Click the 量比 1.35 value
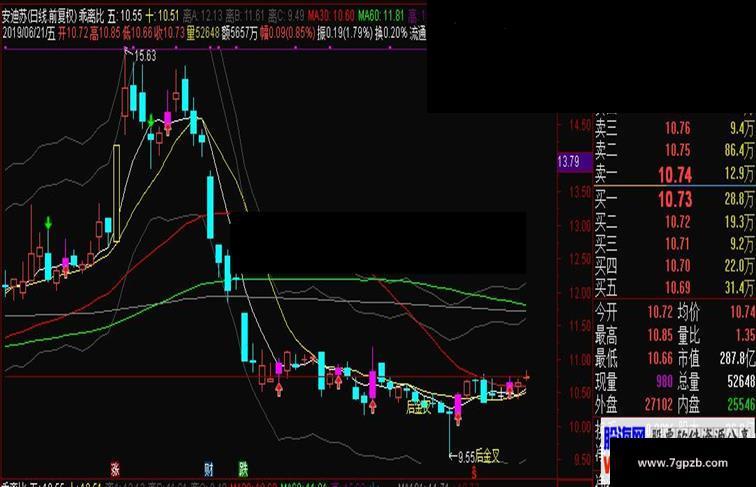The width and height of the screenshot is (756, 487). click(745, 335)
